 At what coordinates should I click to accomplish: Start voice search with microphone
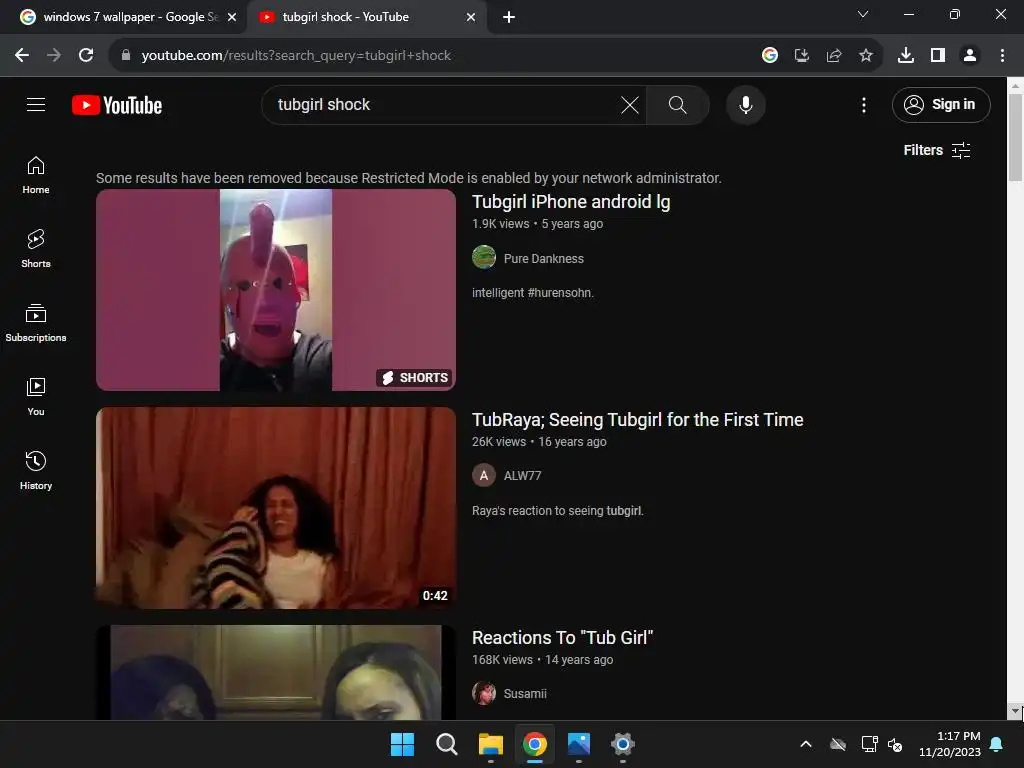pos(746,104)
